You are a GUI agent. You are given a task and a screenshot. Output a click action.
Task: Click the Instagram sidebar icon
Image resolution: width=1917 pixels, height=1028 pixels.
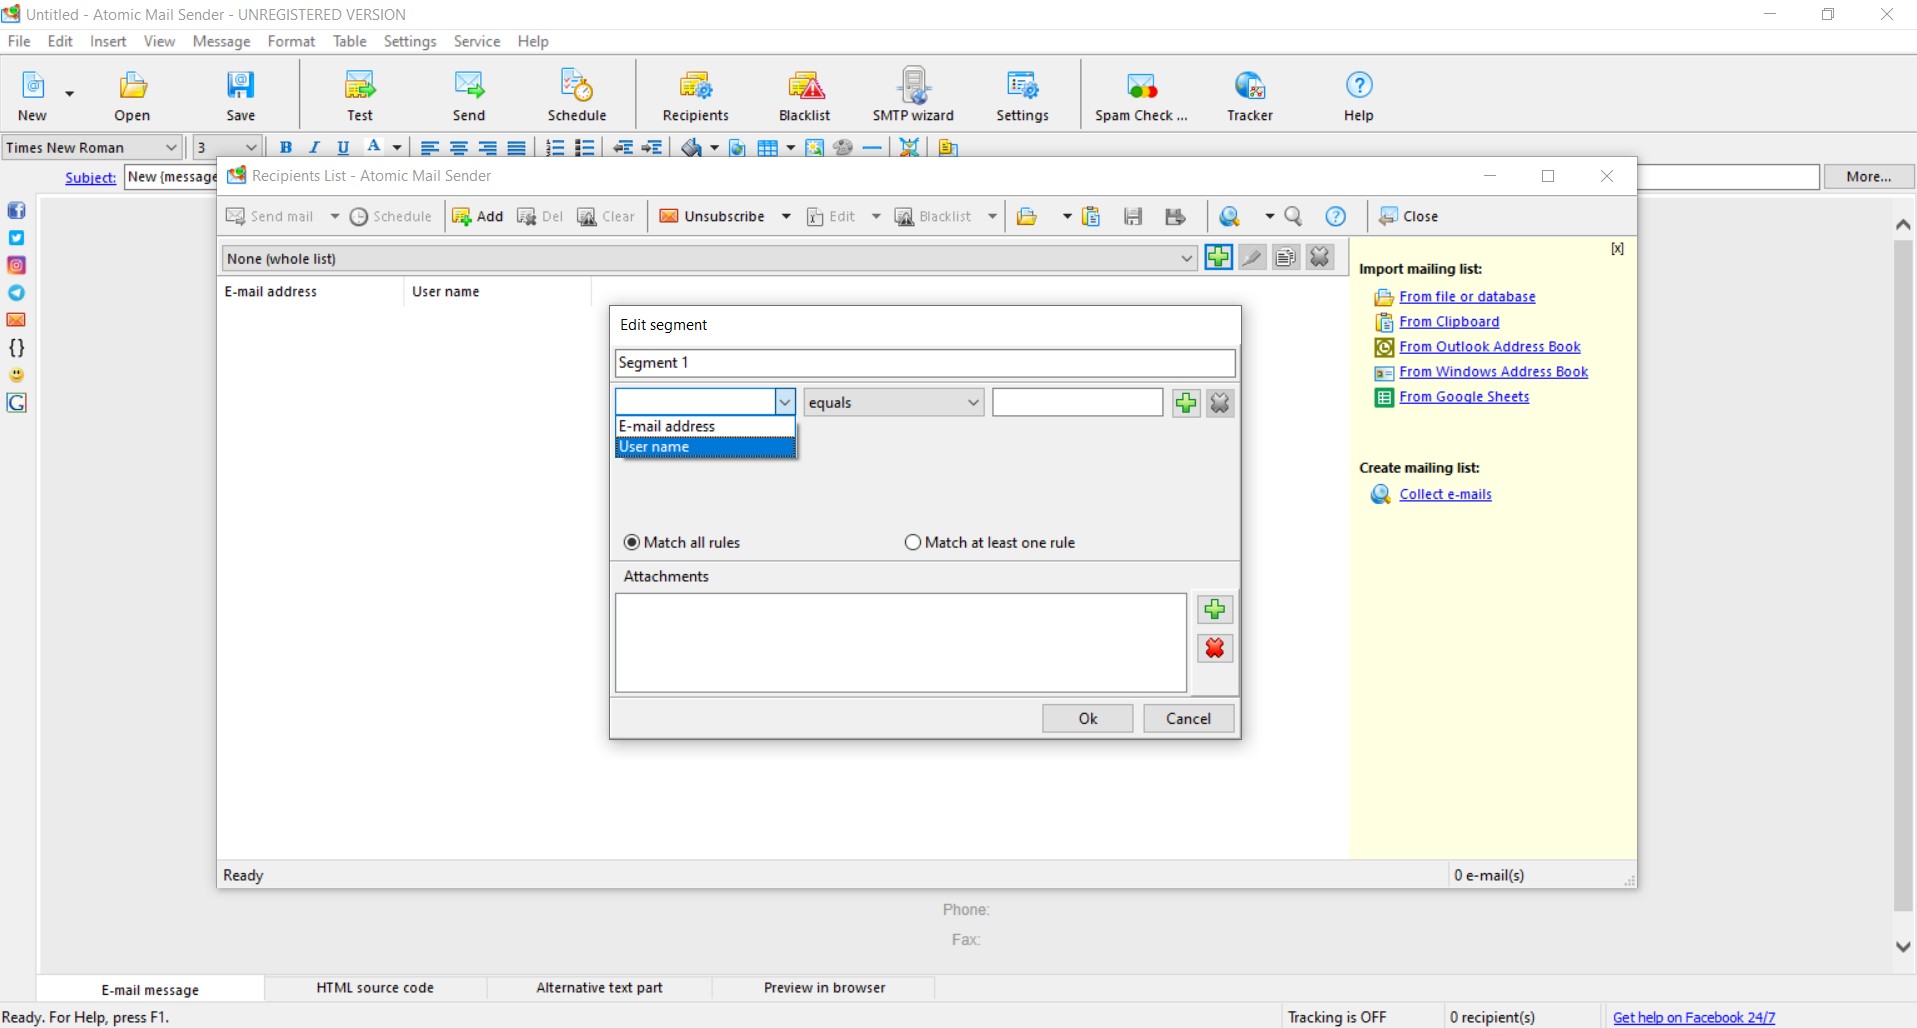[x=16, y=265]
